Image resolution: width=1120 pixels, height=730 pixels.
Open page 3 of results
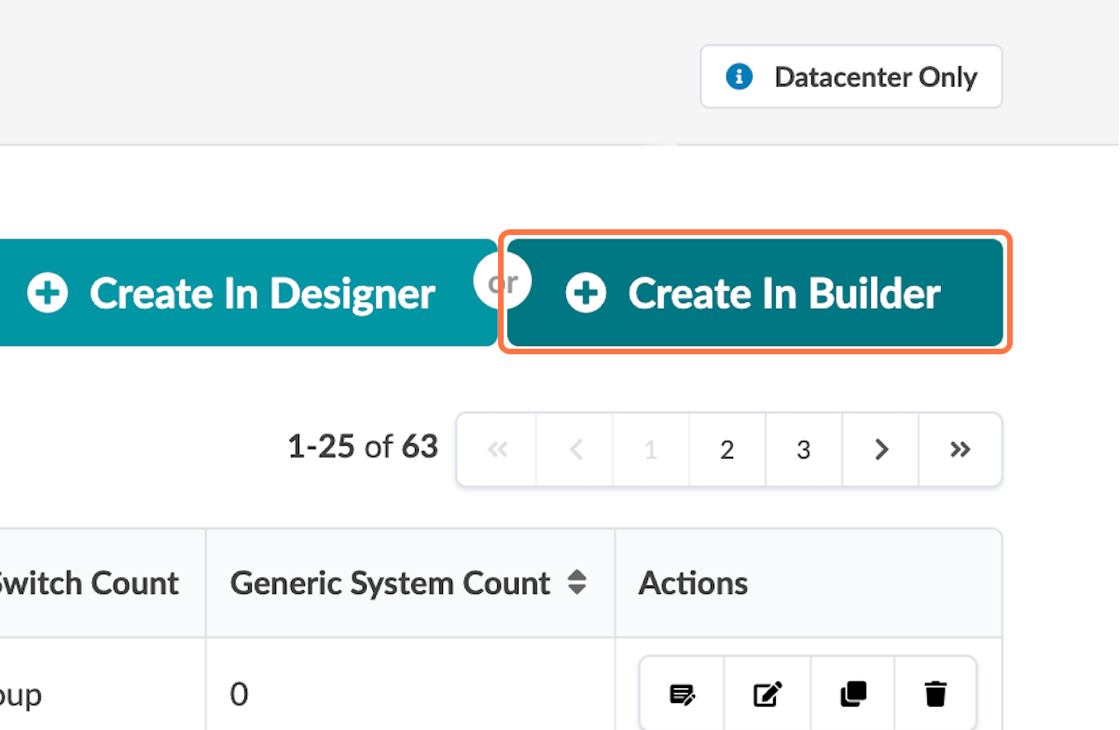click(803, 450)
